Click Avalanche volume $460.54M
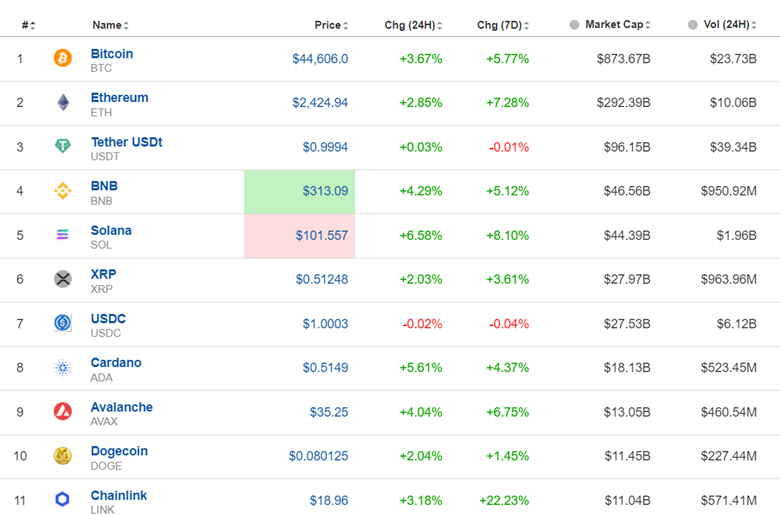Screen dimensions: 780x515 click(729, 412)
